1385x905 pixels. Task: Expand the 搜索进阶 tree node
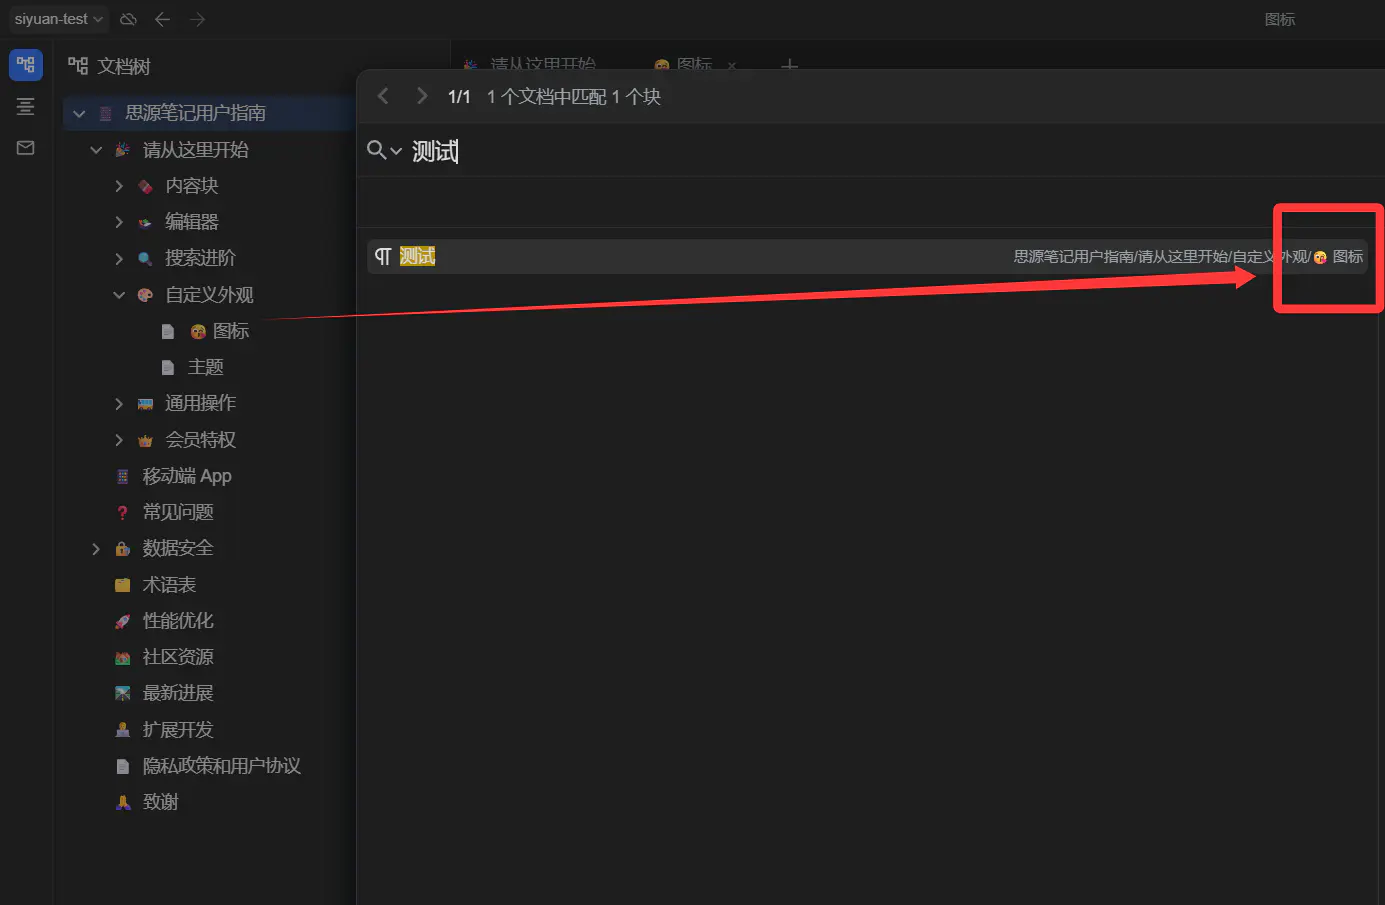(119, 258)
